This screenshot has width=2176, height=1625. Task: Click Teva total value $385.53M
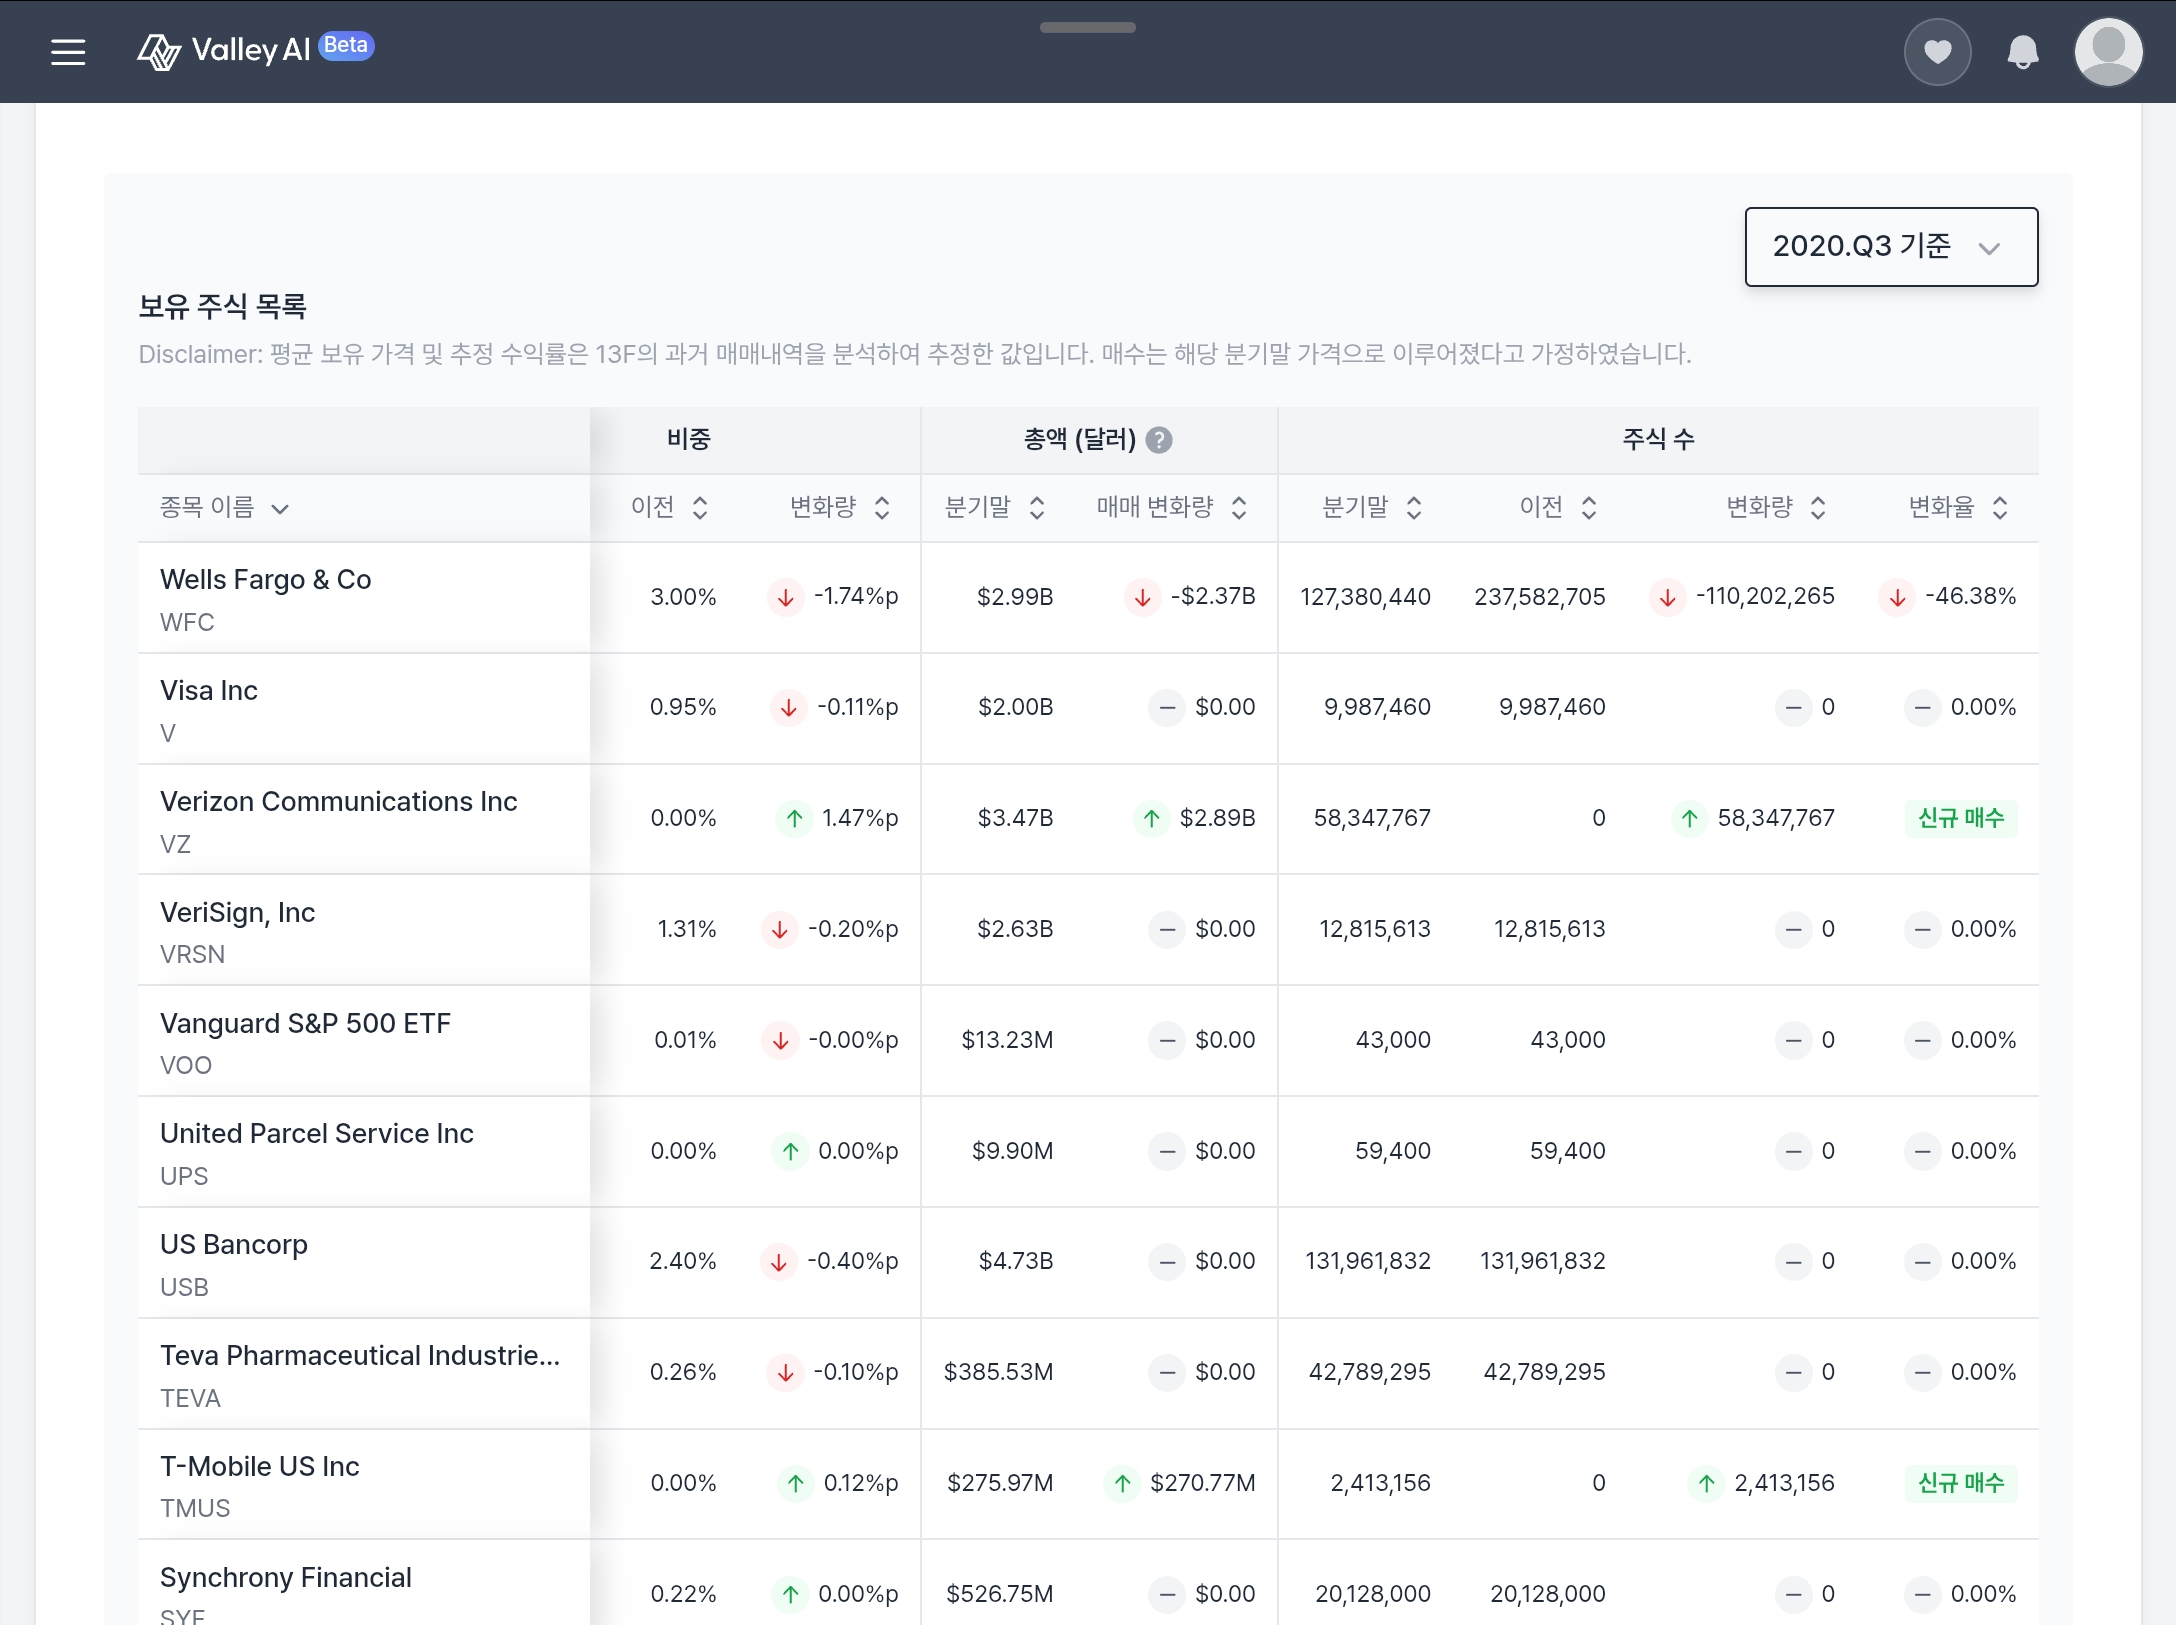click(x=998, y=1372)
